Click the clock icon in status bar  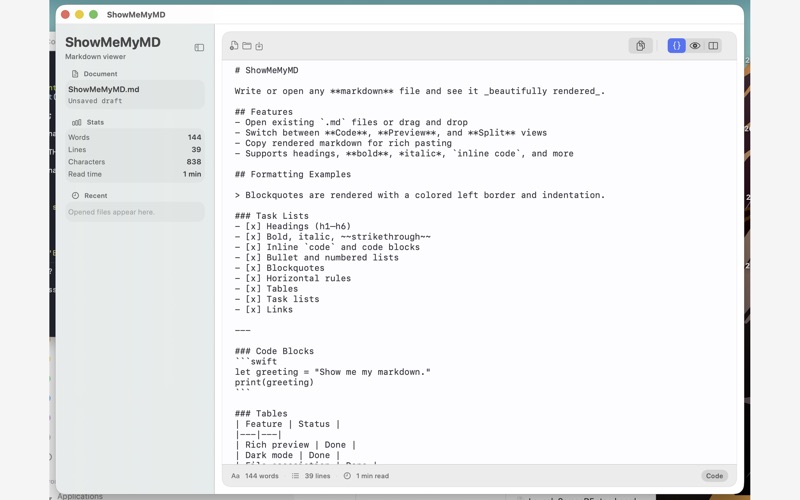pos(347,476)
